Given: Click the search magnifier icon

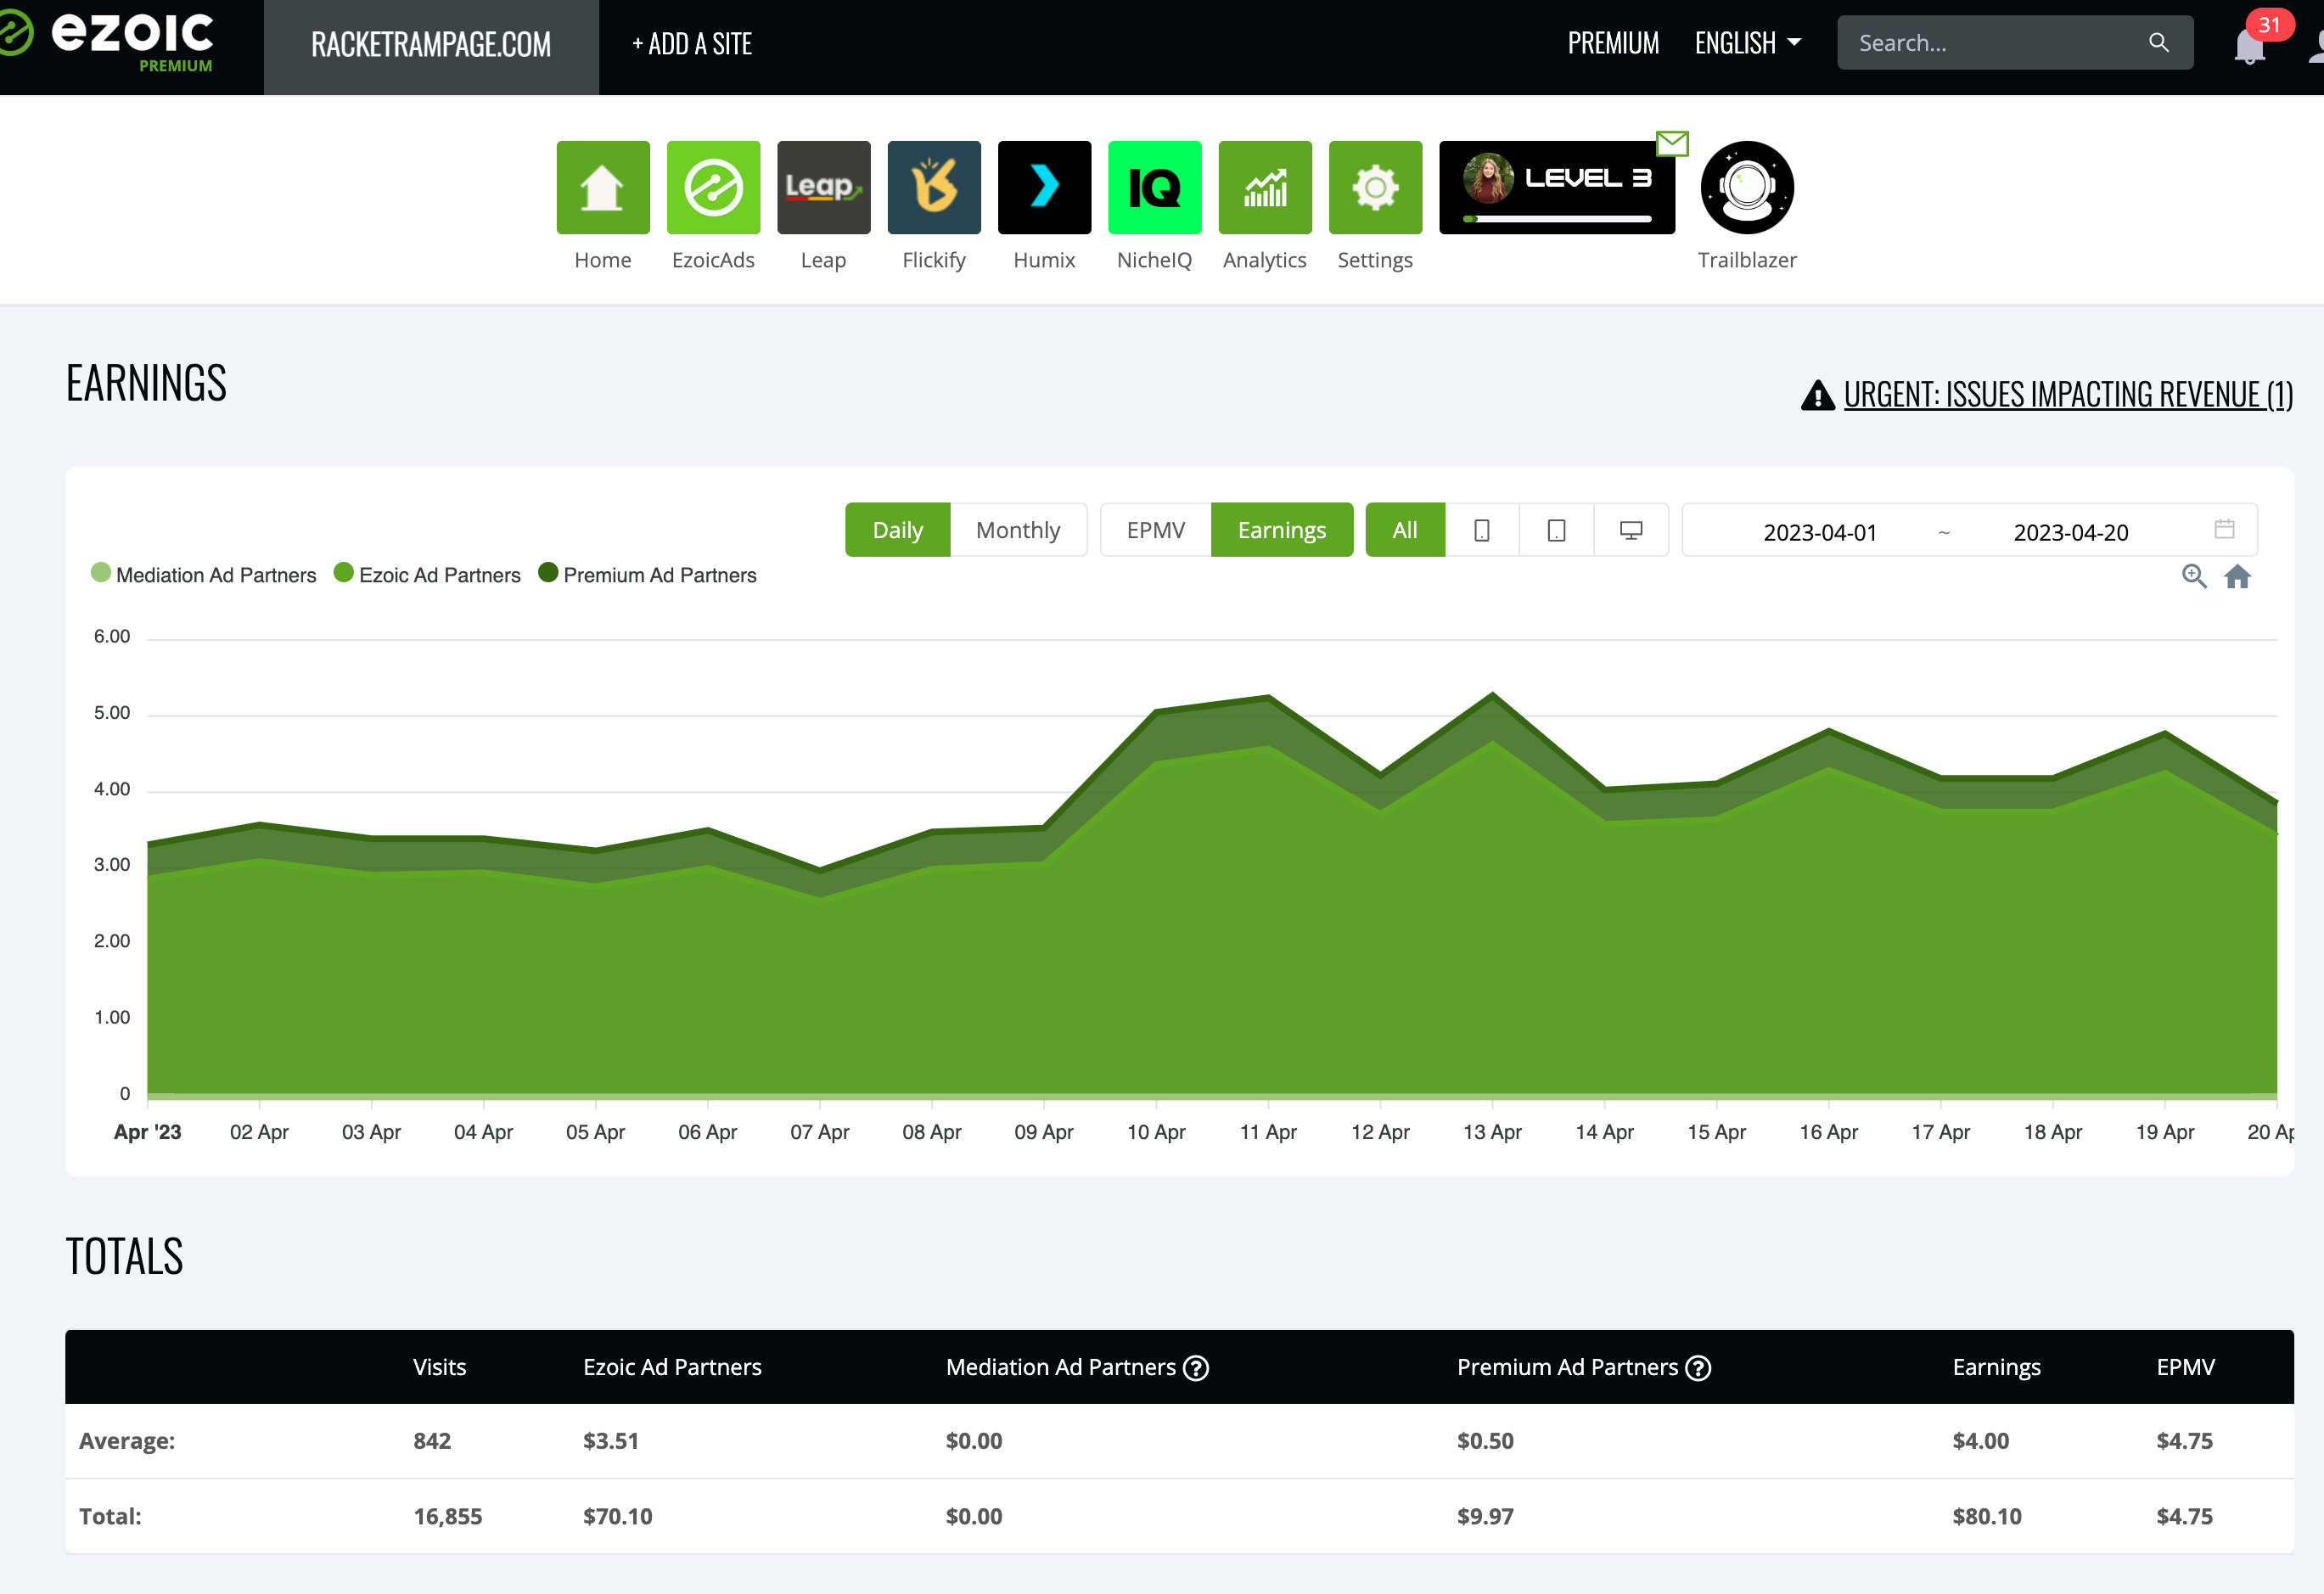Looking at the screenshot, I should (x=2158, y=43).
